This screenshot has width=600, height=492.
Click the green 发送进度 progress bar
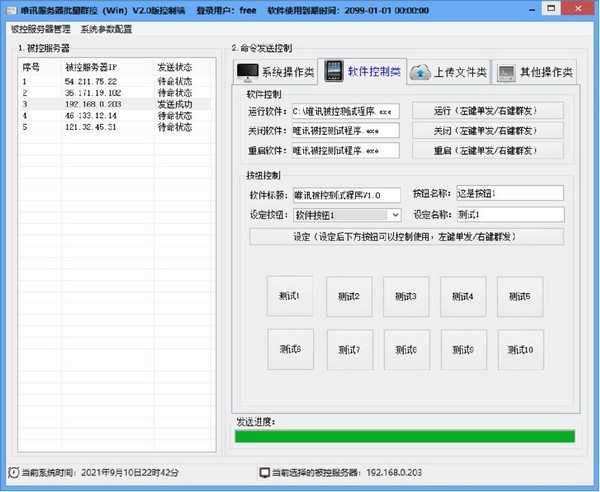click(x=405, y=436)
